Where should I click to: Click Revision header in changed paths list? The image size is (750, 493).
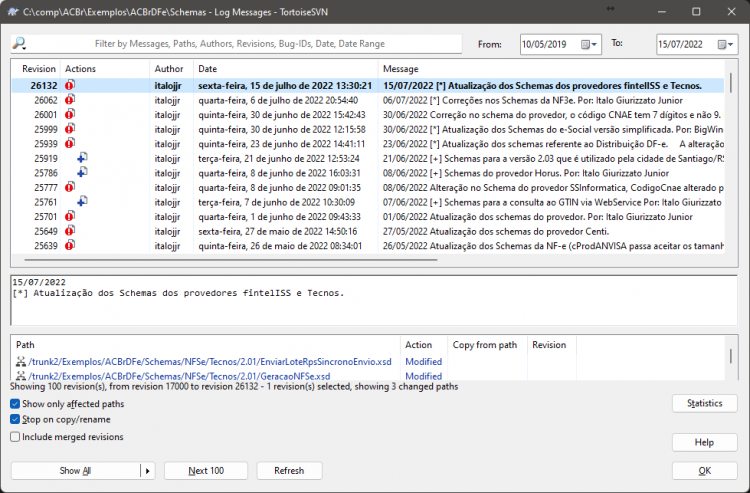tap(551, 345)
